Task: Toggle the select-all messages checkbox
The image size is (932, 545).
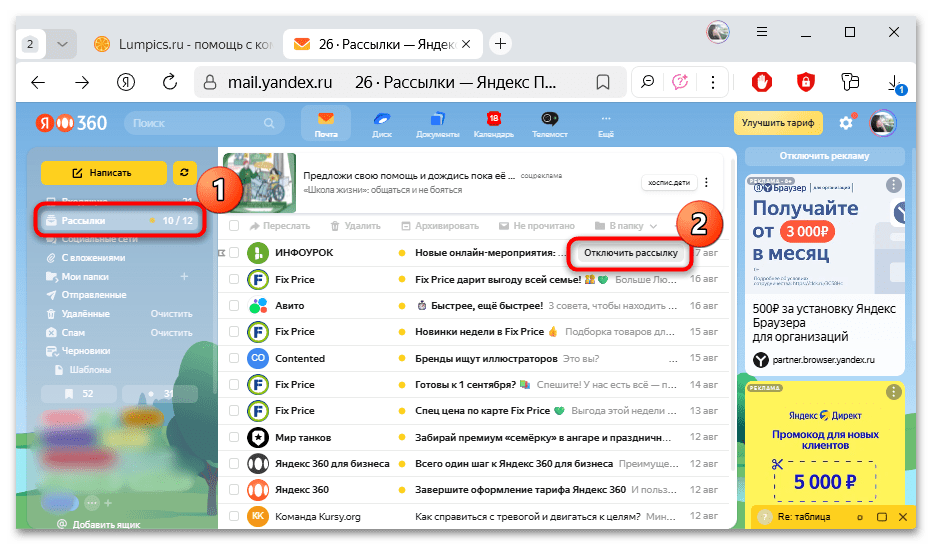Action: coord(234,226)
